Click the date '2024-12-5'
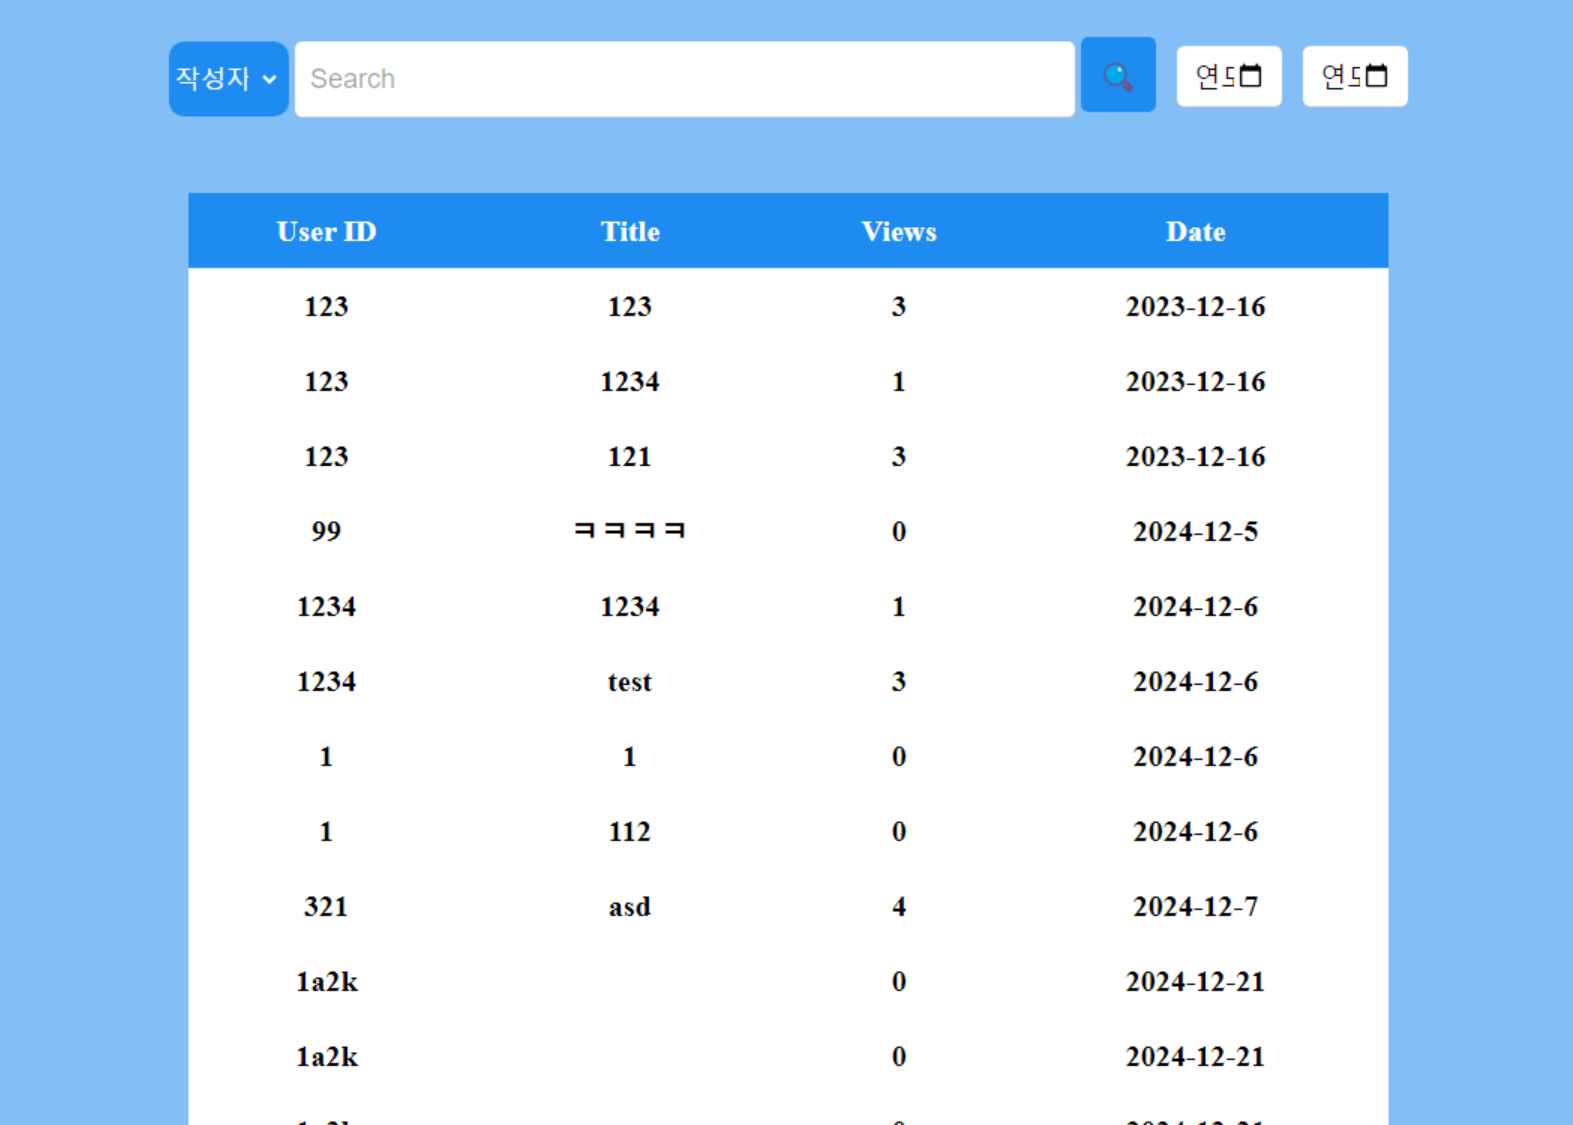 pyautogui.click(x=1196, y=532)
